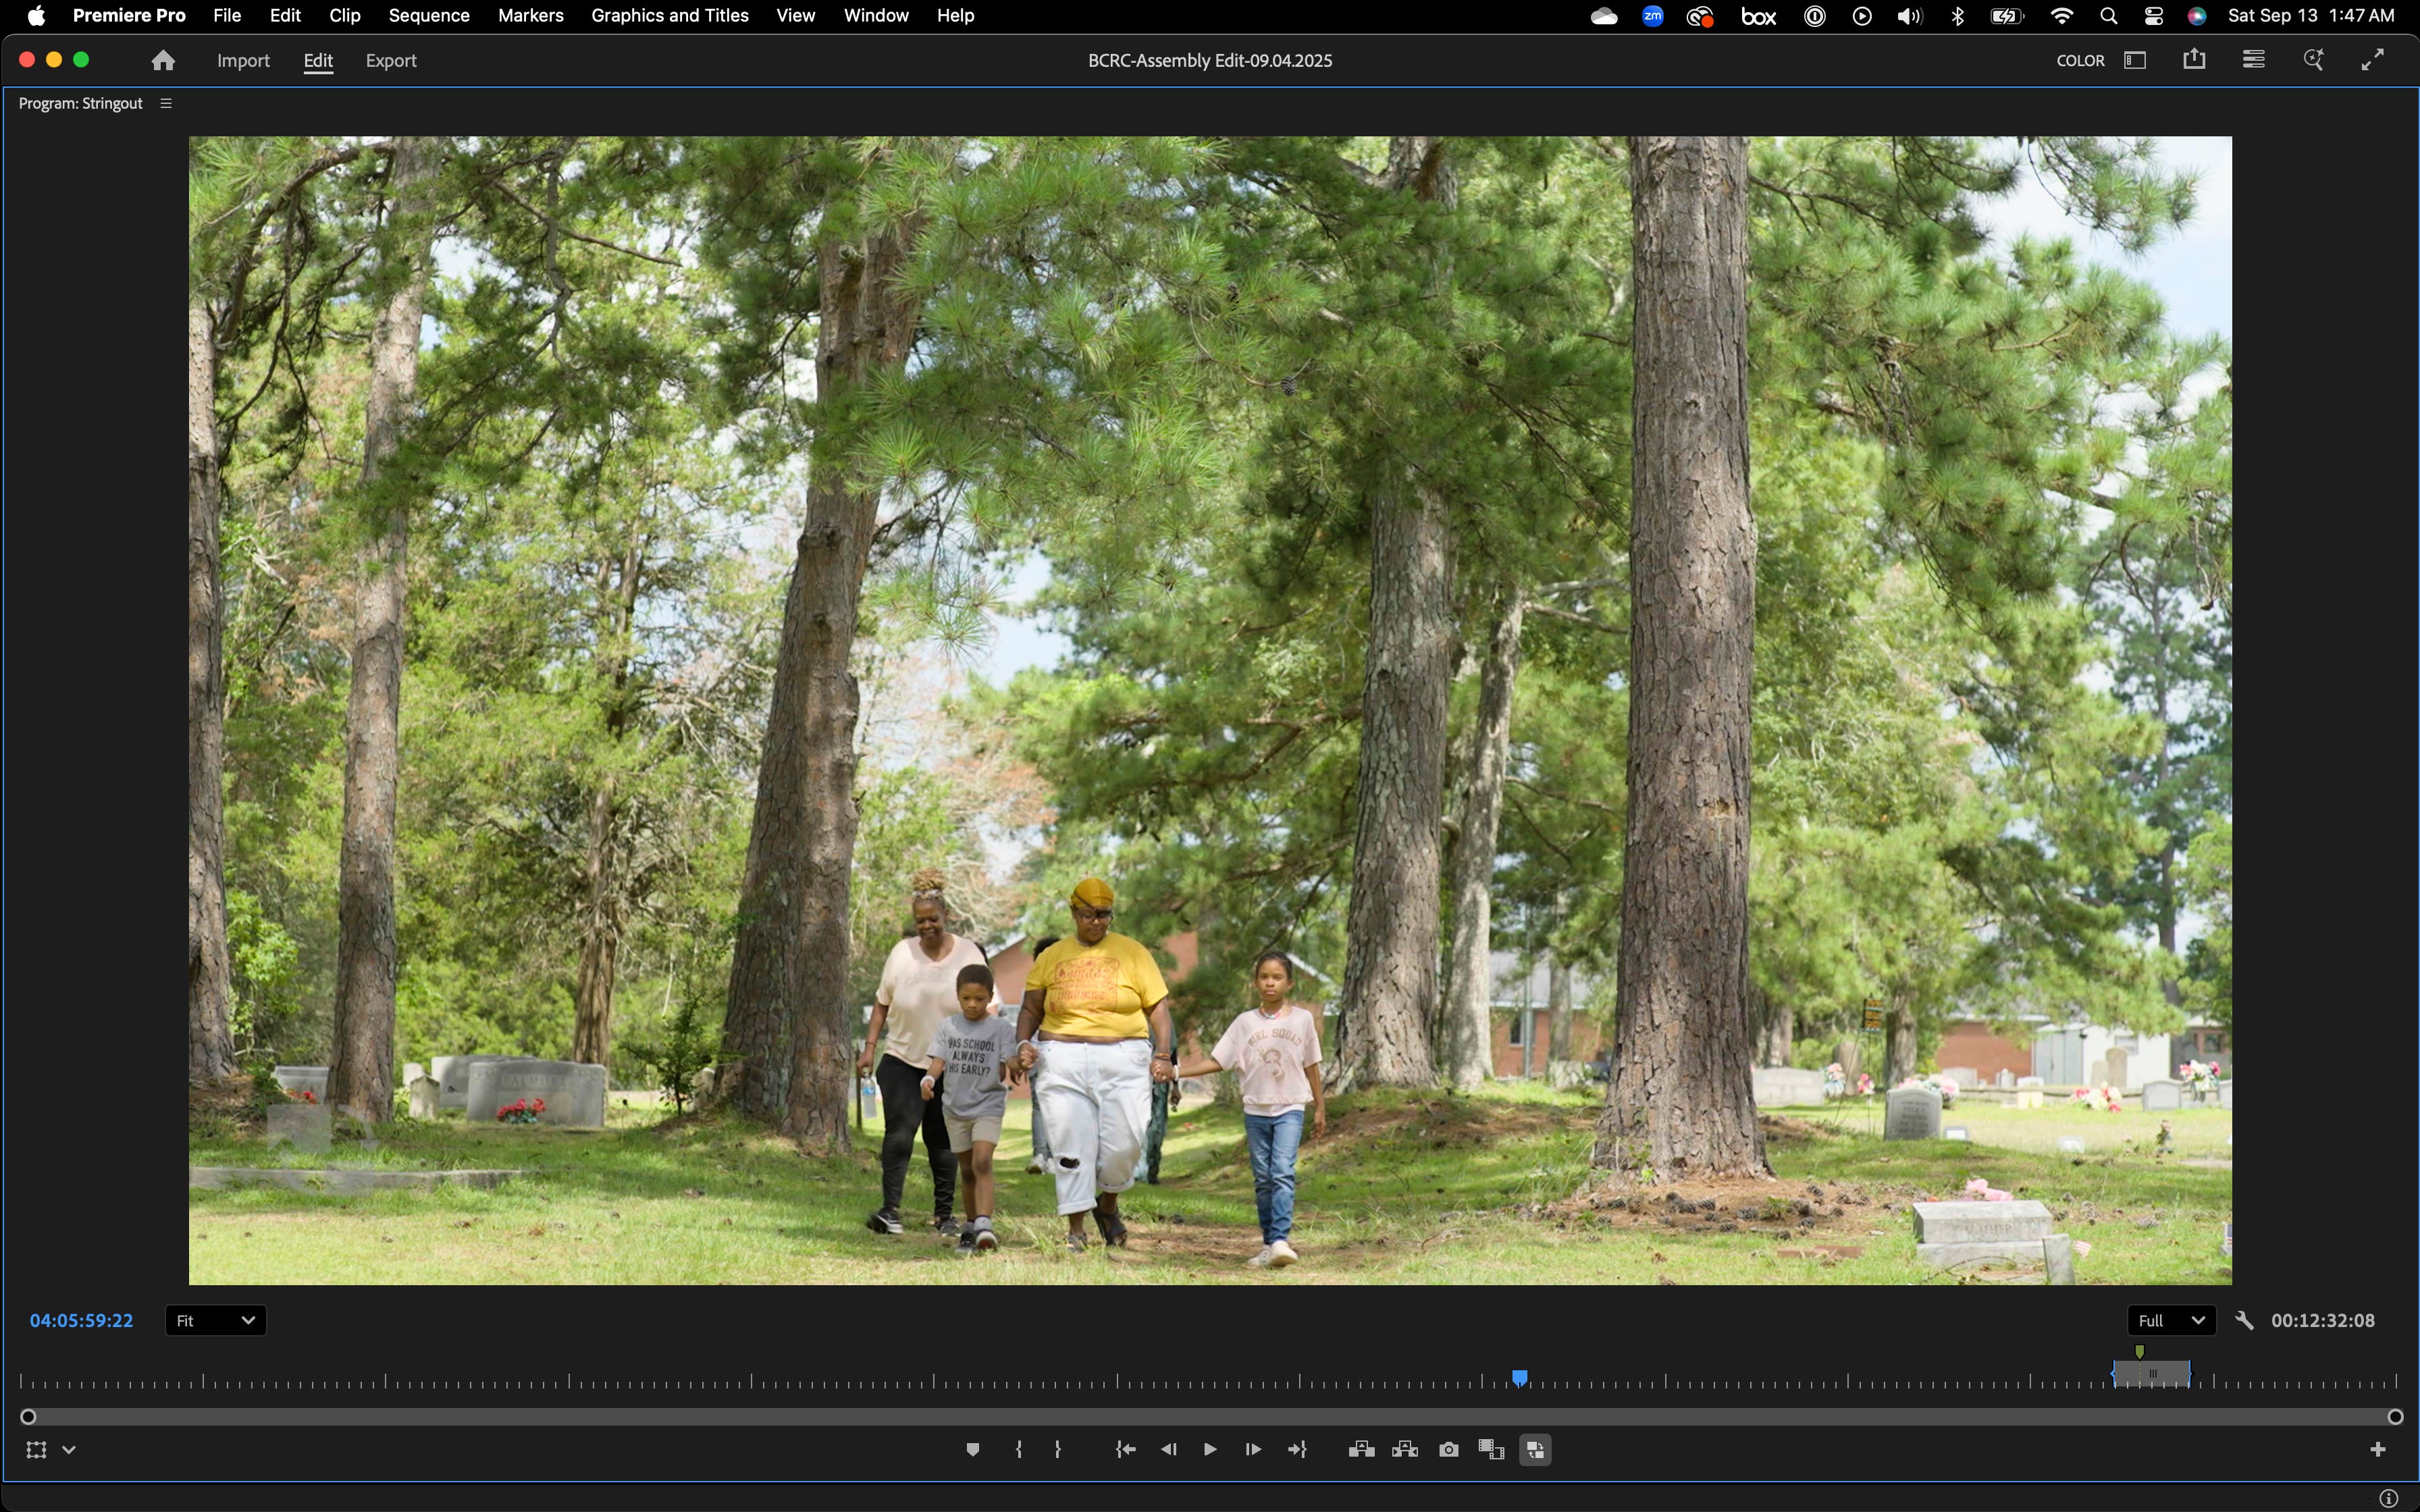This screenshot has width=2420, height=1512.
Task: Click the Add Marker button
Action: coord(972,1450)
